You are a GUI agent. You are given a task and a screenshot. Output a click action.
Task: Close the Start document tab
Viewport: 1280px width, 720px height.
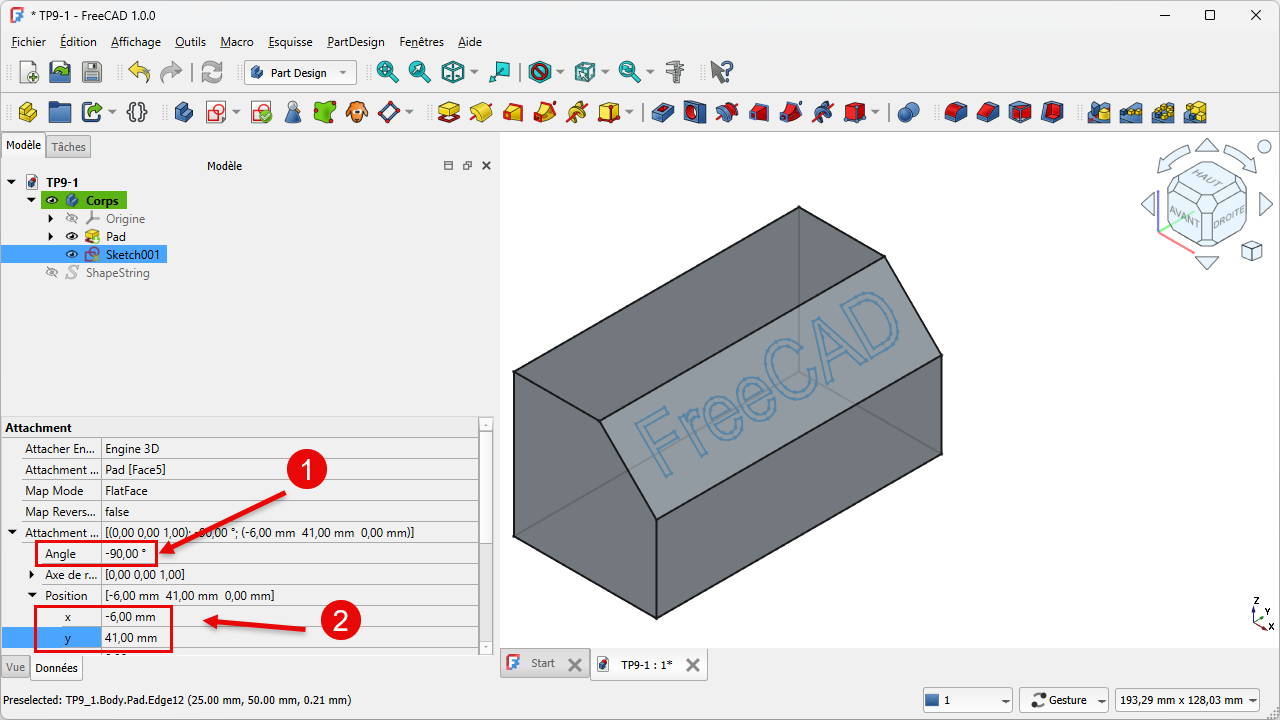coord(574,664)
